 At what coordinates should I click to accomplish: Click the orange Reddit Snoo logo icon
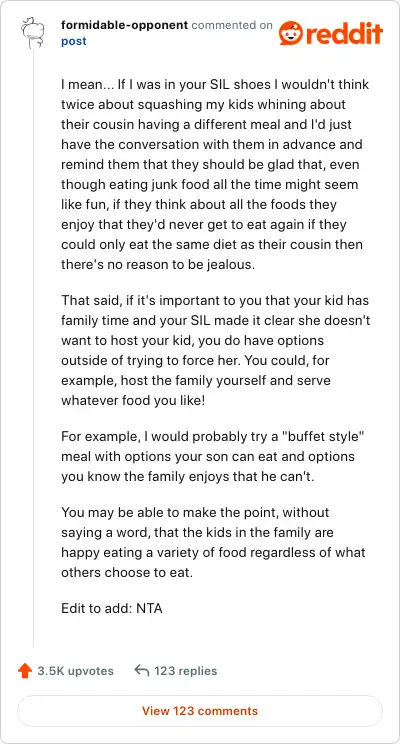point(291,33)
